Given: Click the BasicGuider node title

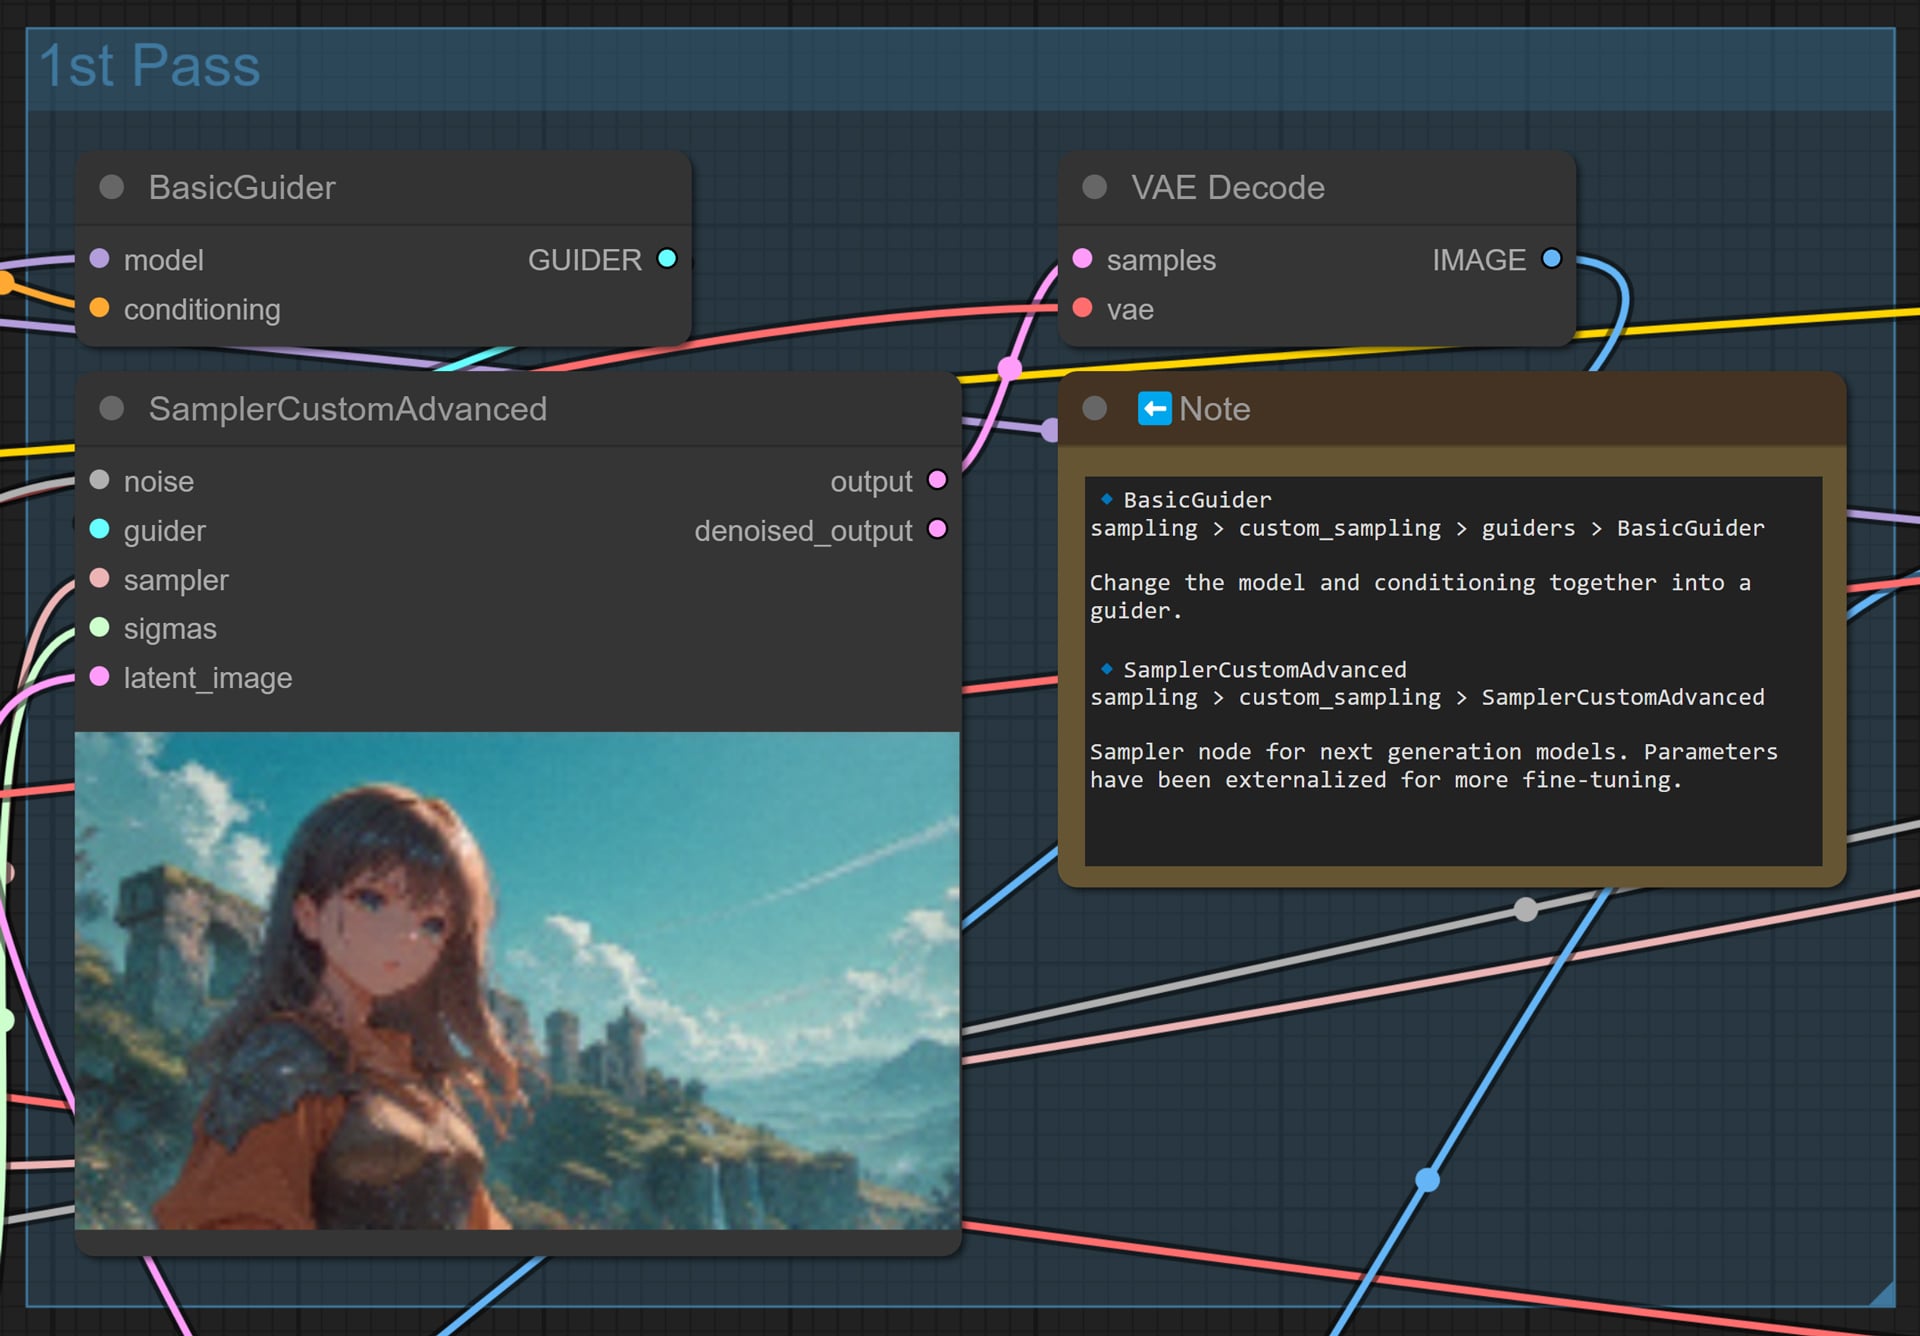Looking at the screenshot, I should [x=242, y=188].
